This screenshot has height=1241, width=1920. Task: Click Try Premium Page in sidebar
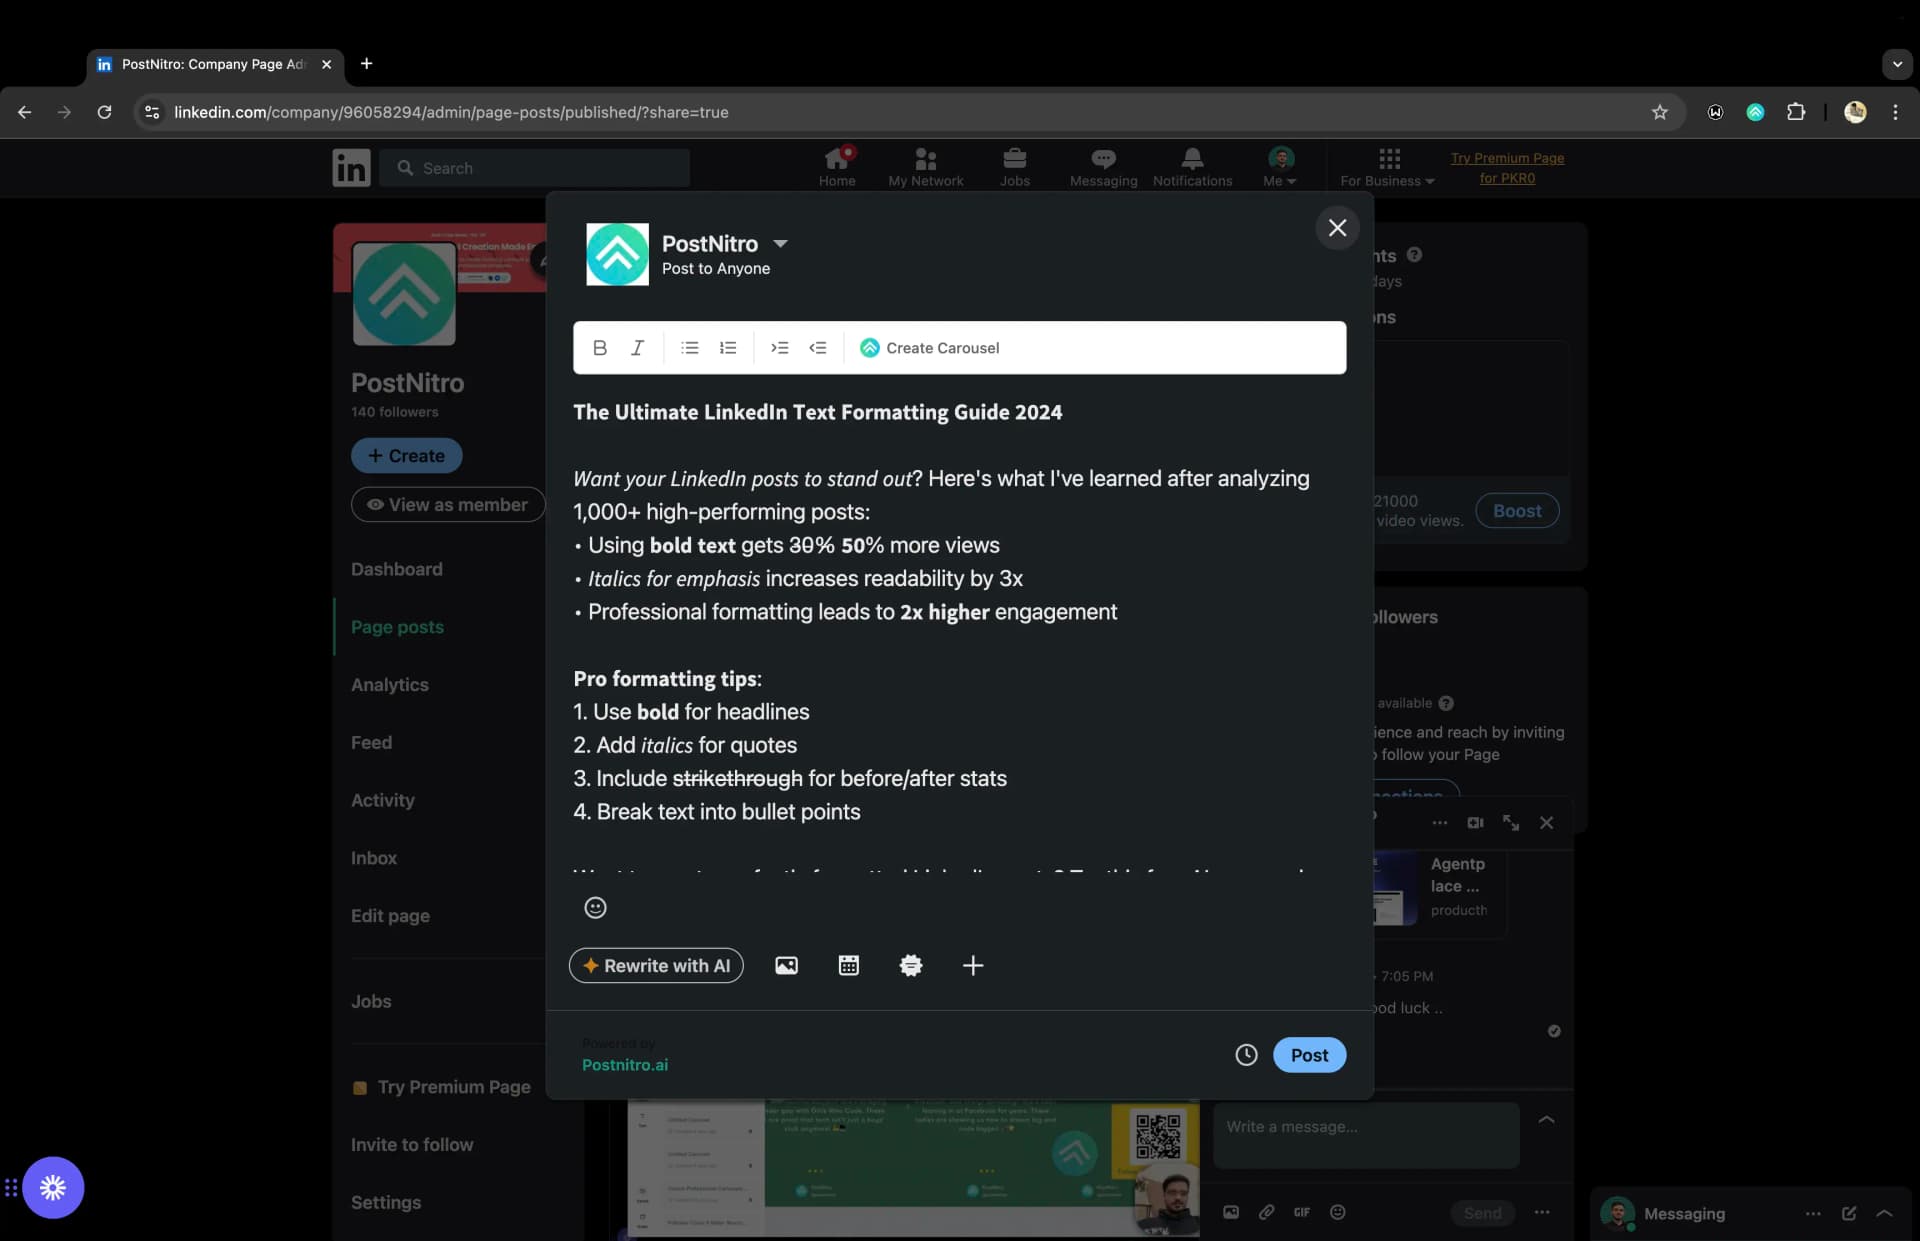tap(442, 1087)
